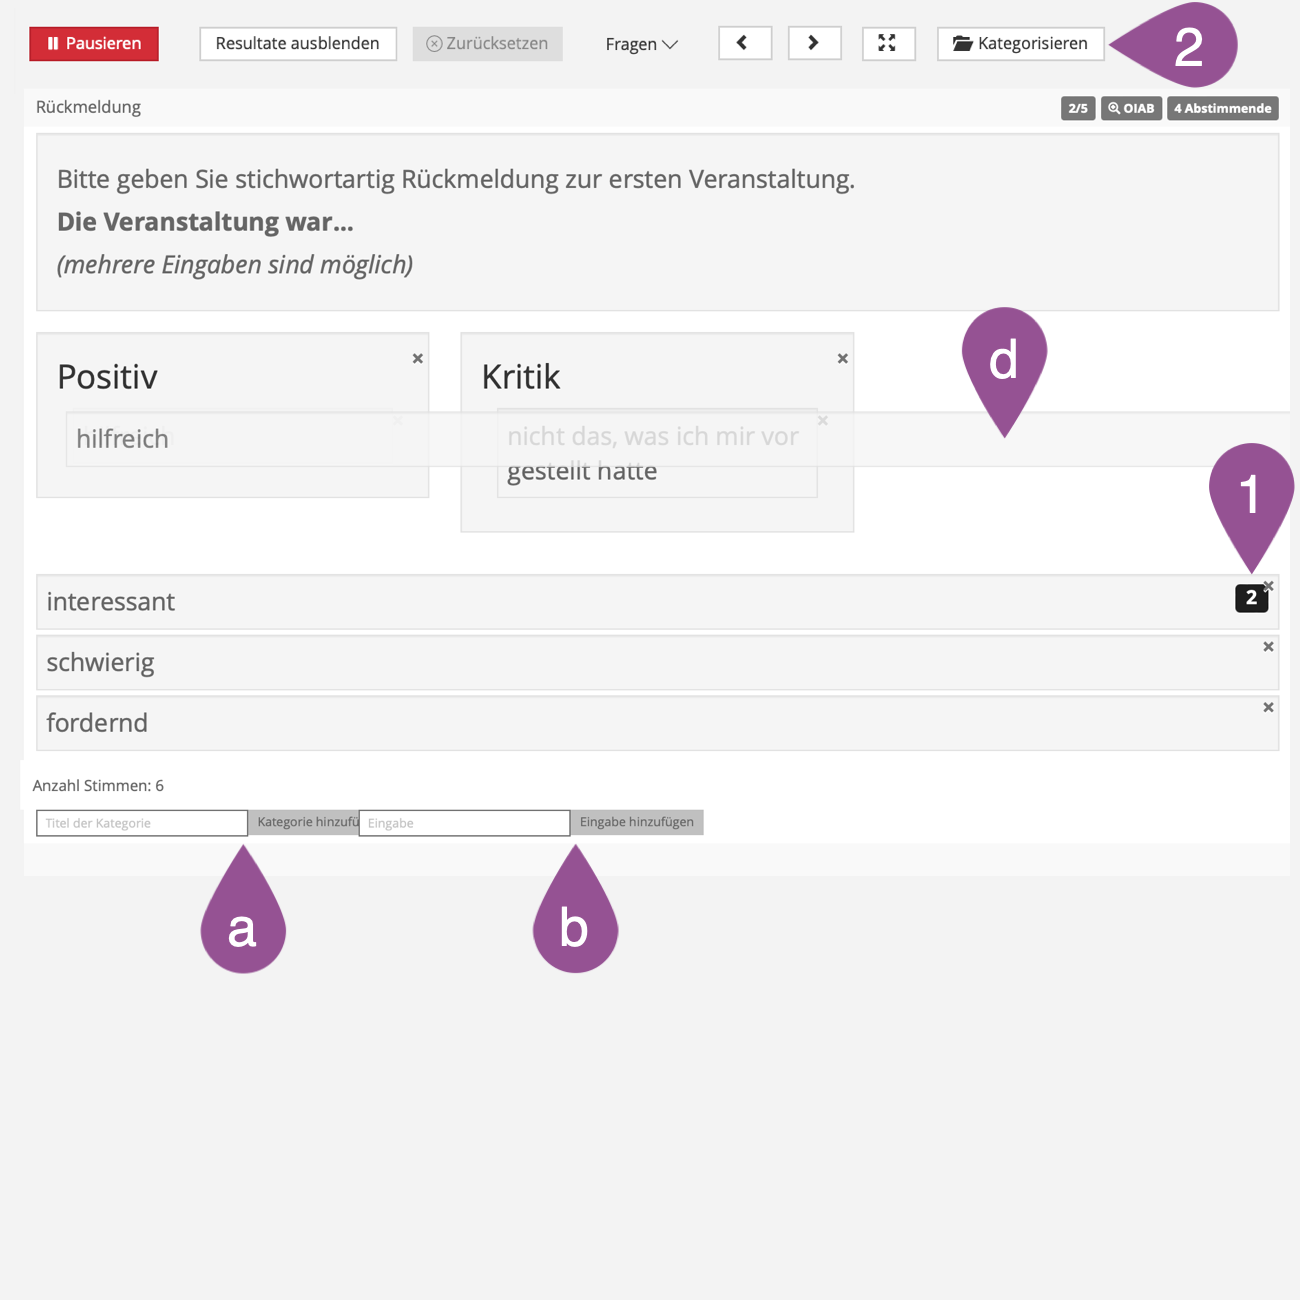Toggle fullscreen mode icon
This screenshot has width=1300, height=1300.
click(888, 44)
